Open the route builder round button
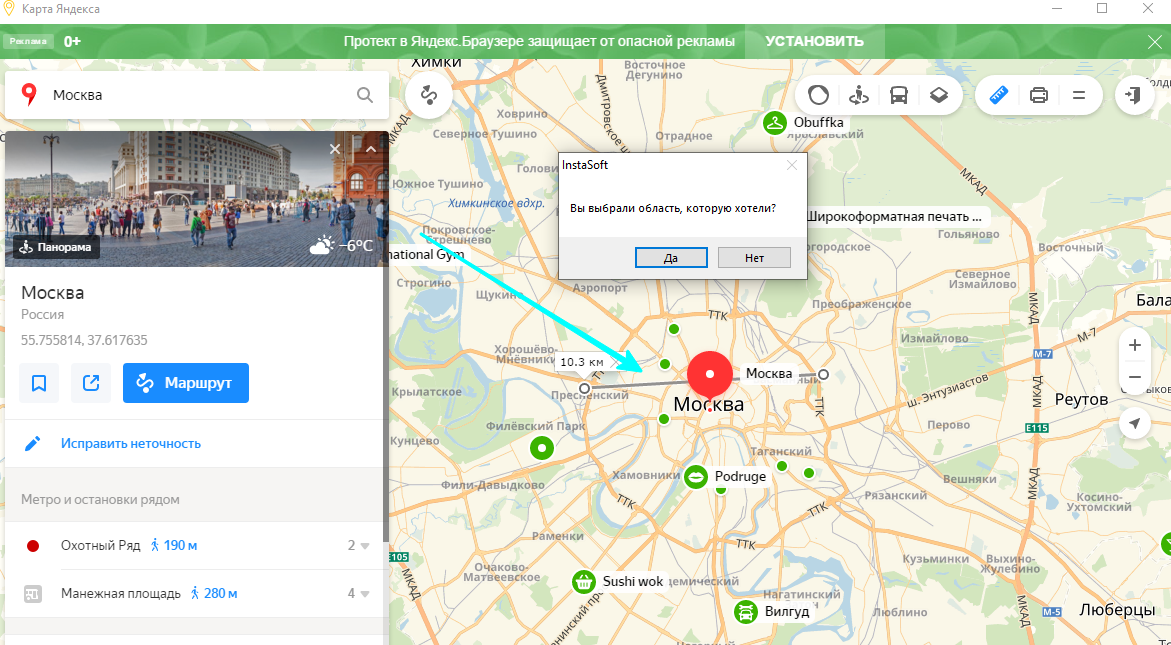The height and width of the screenshot is (645, 1171). click(429, 95)
